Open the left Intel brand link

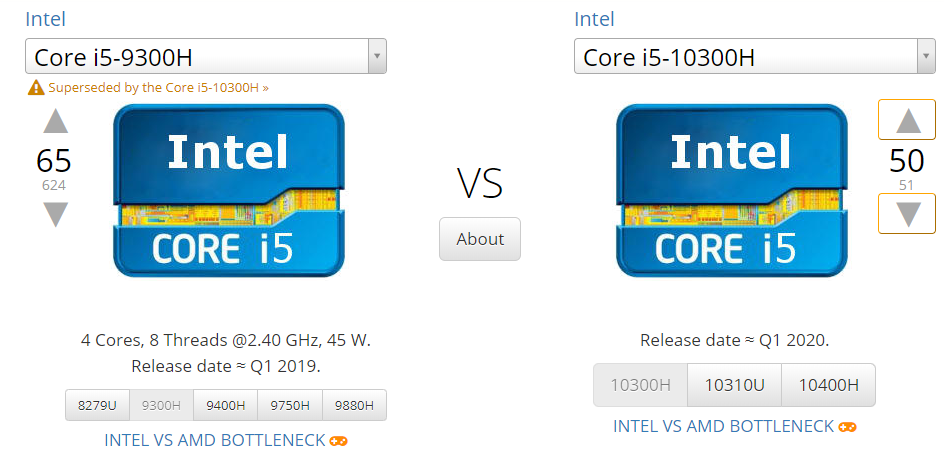coord(45,19)
